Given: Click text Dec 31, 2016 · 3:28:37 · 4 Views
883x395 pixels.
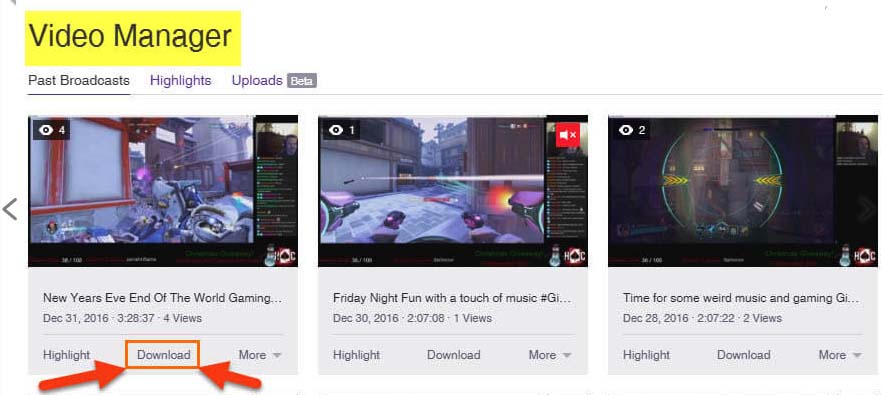Looking at the screenshot, I should point(122,318).
